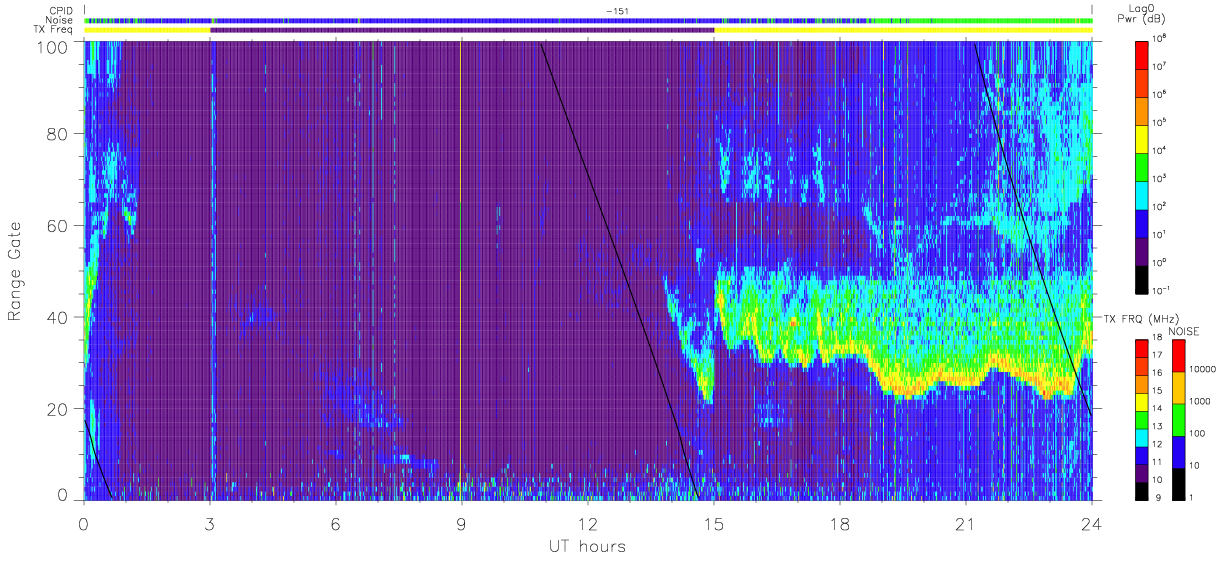
Task: Click the TX Freq row label at top left
Action: (x=55, y=30)
